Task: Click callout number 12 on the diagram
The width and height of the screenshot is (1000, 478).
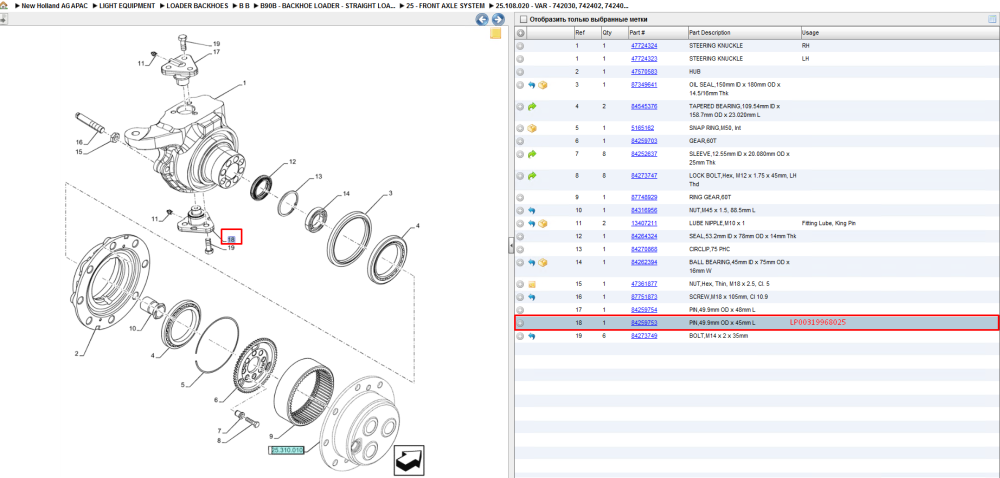Action: point(292,162)
